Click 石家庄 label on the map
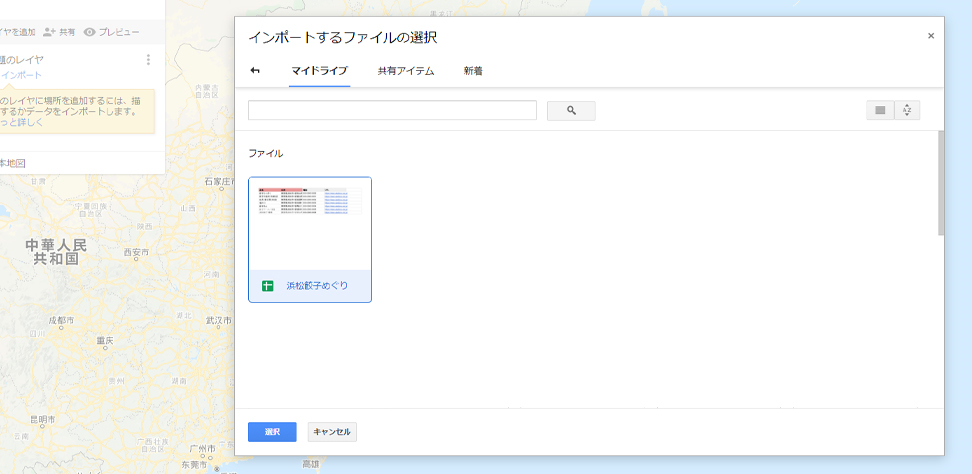Viewport: 972px width, 474px height. [x=219, y=182]
